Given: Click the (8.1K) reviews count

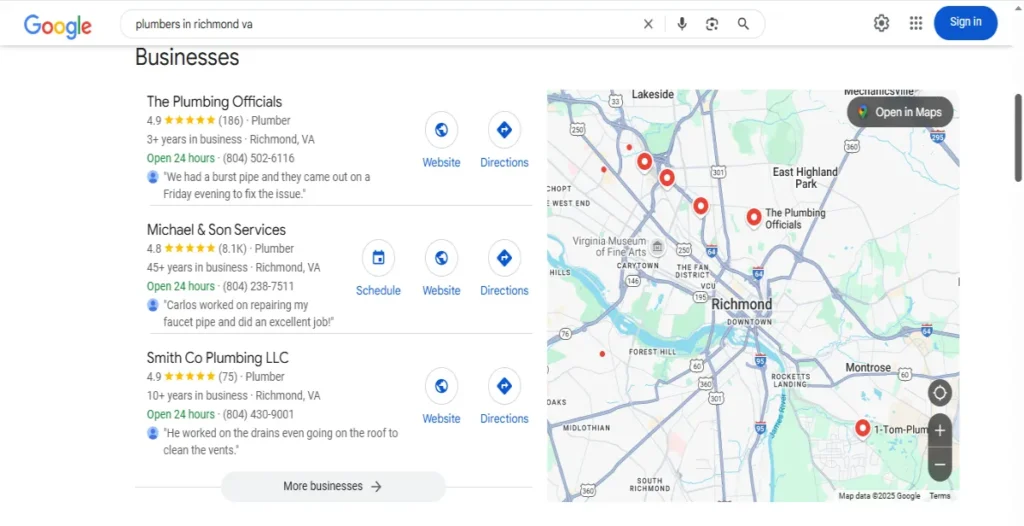Looking at the screenshot, I should tap(232, 248).
